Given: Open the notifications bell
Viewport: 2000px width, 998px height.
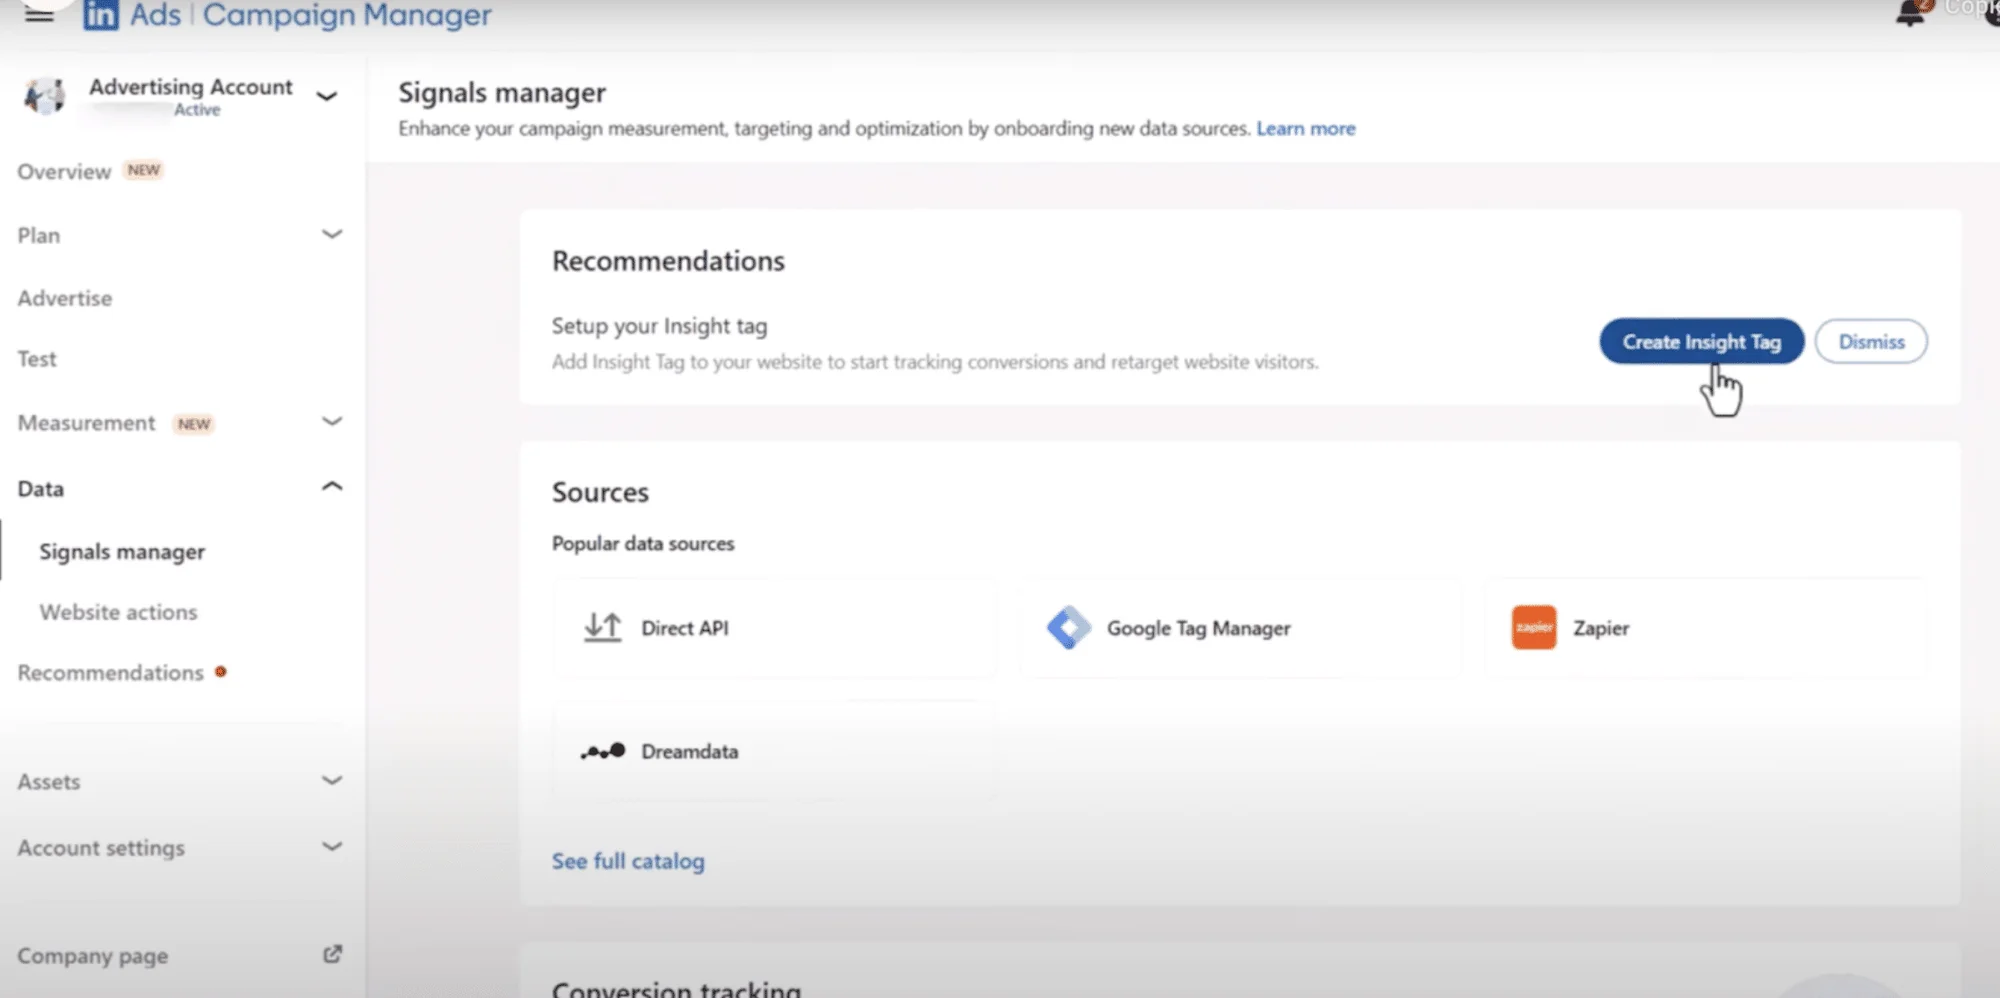Looking at the screenshot, I should pos(1911,14).
